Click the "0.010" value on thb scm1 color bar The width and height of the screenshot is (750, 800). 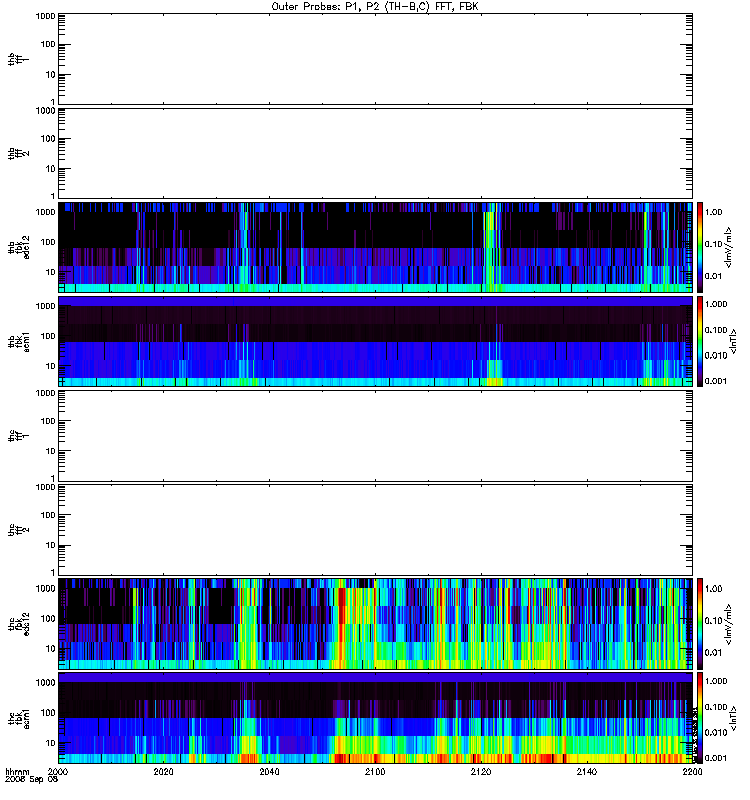pos(716,356)
